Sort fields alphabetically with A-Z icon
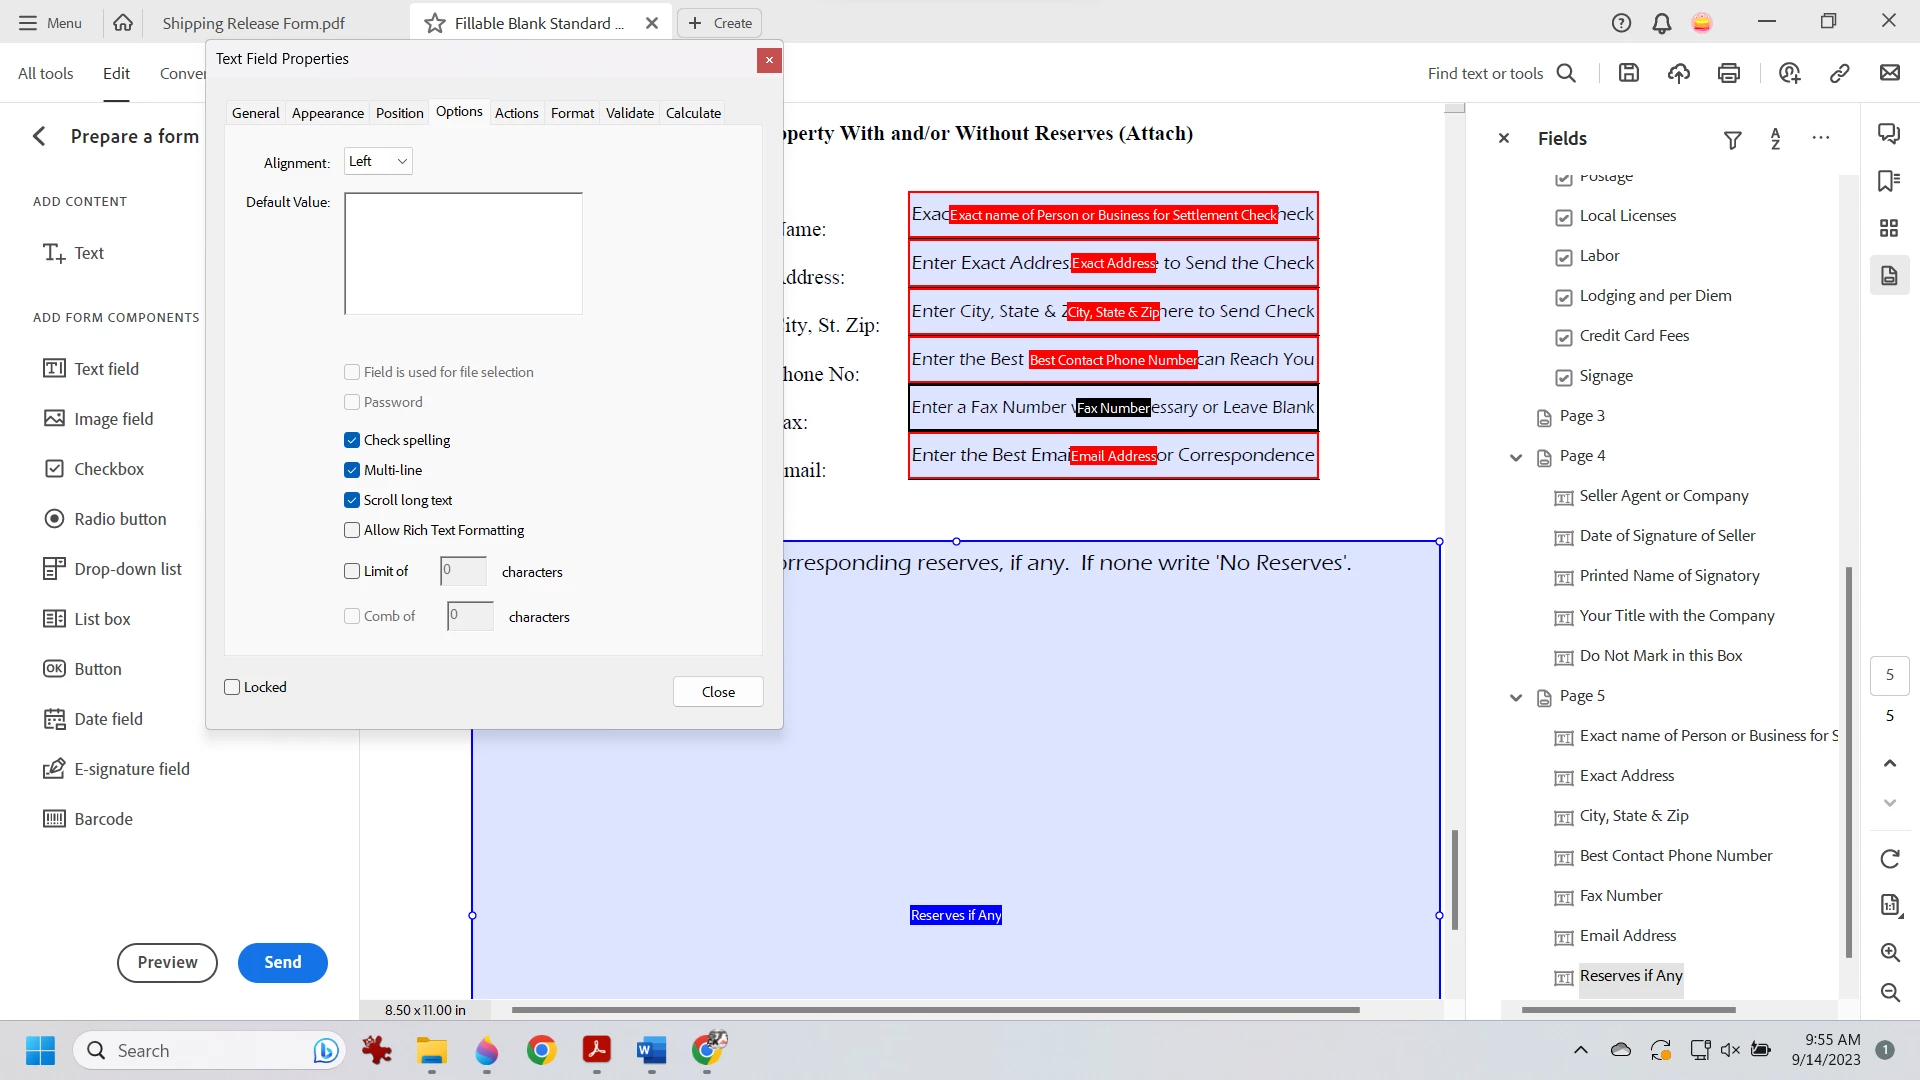The height and width of the screenshot is (1080, 1920). [x=1776, y=139]
